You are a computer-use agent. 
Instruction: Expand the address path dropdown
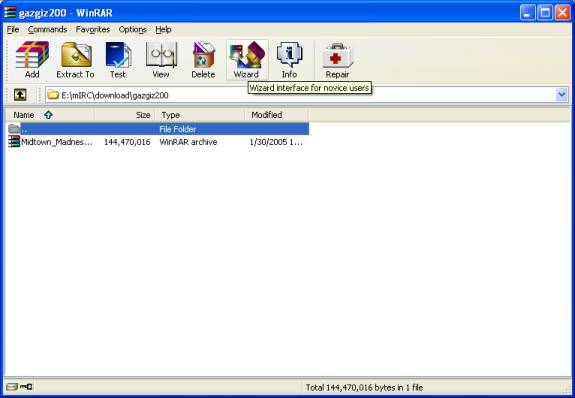point(562,95)
